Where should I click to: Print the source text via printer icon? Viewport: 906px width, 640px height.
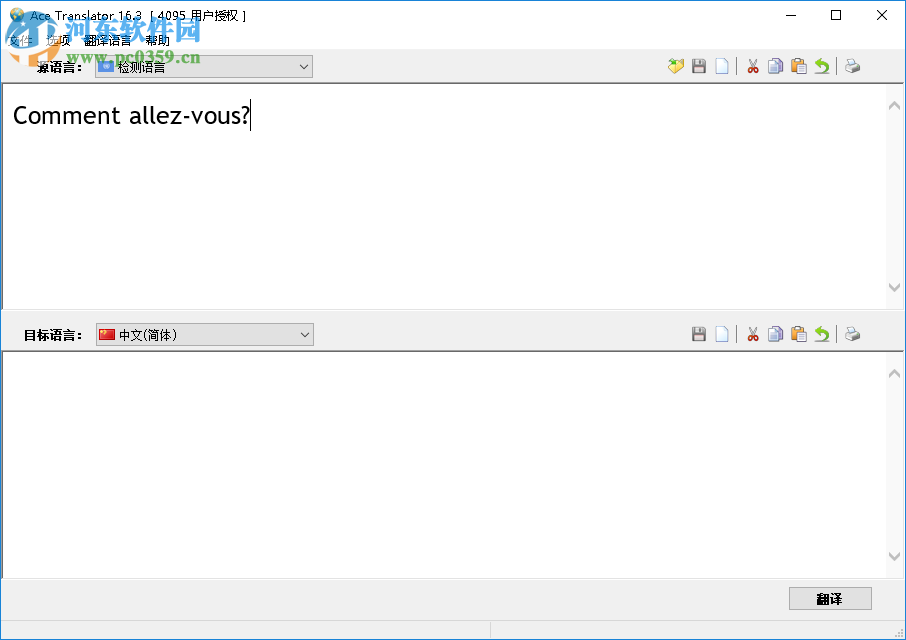[852, 66]
